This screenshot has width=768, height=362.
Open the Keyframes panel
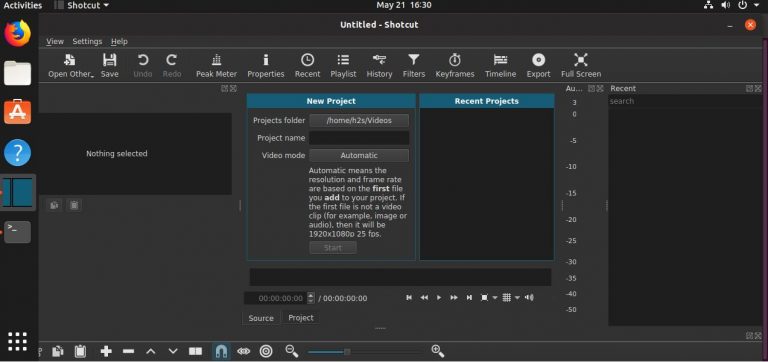coord(455,66)
